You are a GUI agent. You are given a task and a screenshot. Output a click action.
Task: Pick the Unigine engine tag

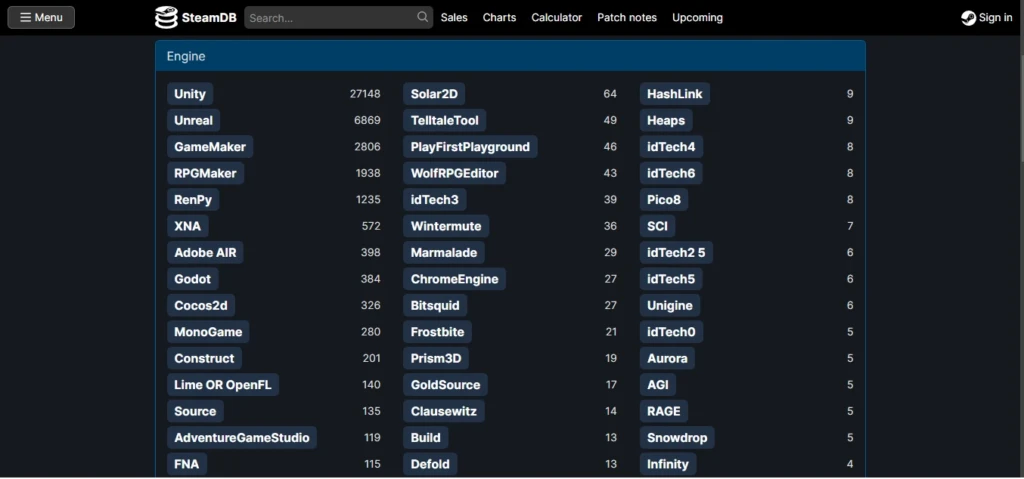(x=670, y=305)
